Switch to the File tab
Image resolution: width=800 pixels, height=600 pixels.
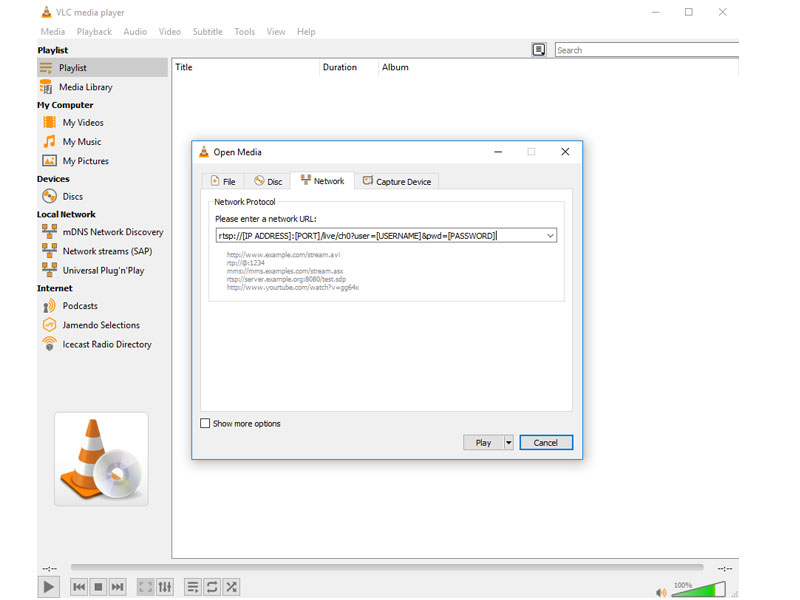coord(223,182)
